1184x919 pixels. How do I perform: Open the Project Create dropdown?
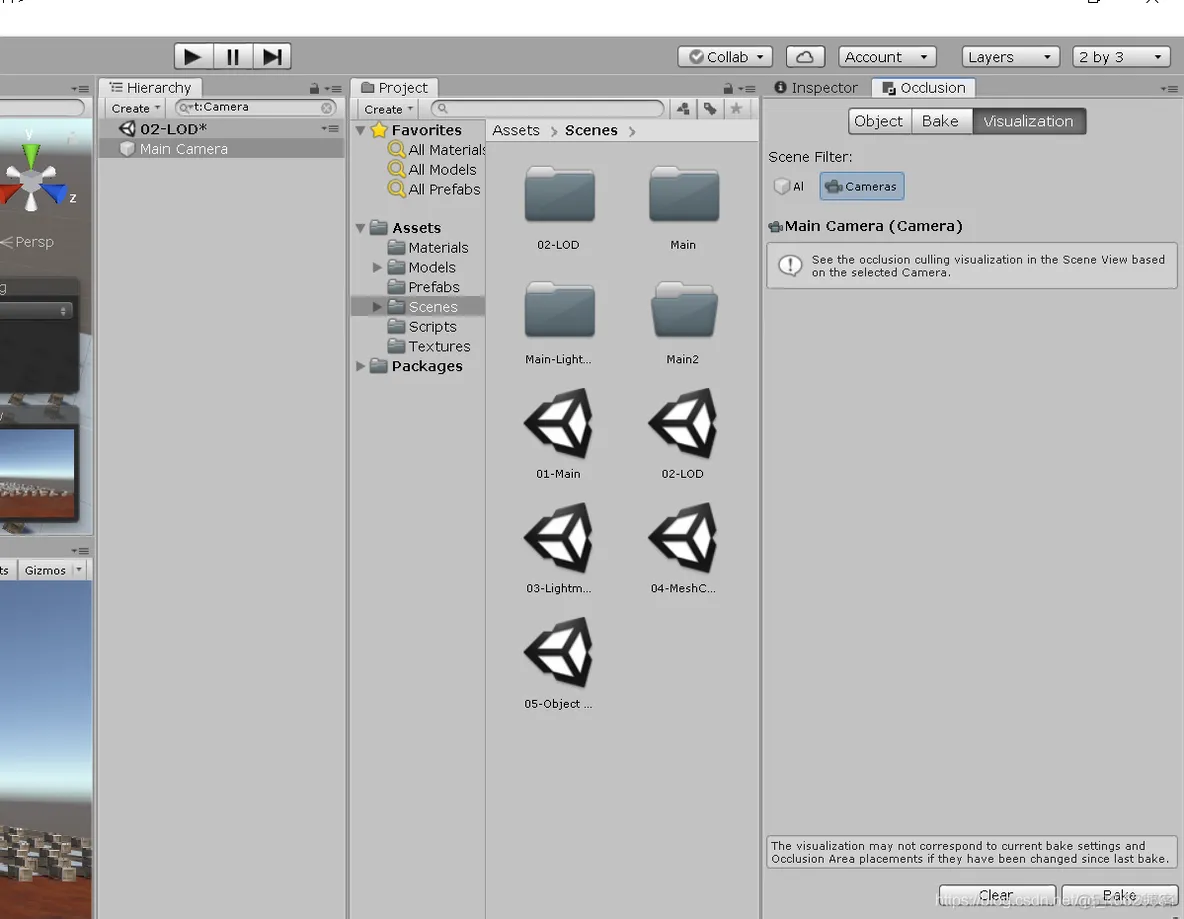pyautogui.click(x=388, y=109)
